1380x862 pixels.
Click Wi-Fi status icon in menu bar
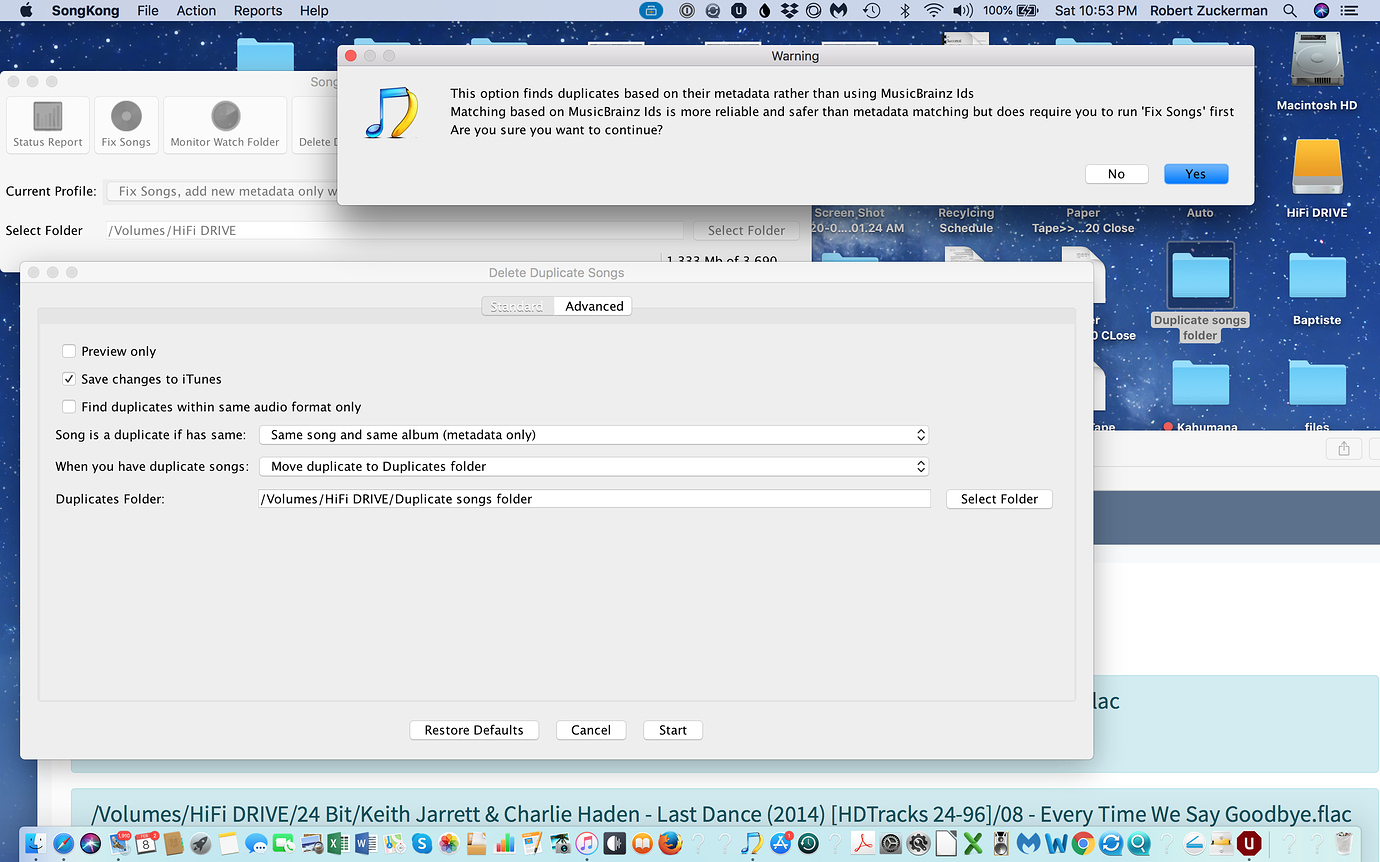tap(933, 10)
